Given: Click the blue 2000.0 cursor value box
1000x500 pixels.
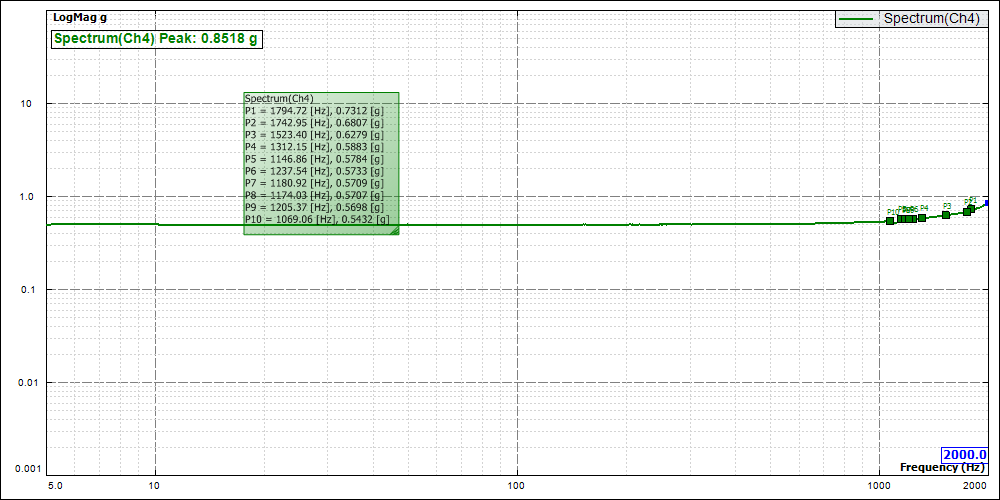Looking at the screenshot, I should click(x=964, y=454).
